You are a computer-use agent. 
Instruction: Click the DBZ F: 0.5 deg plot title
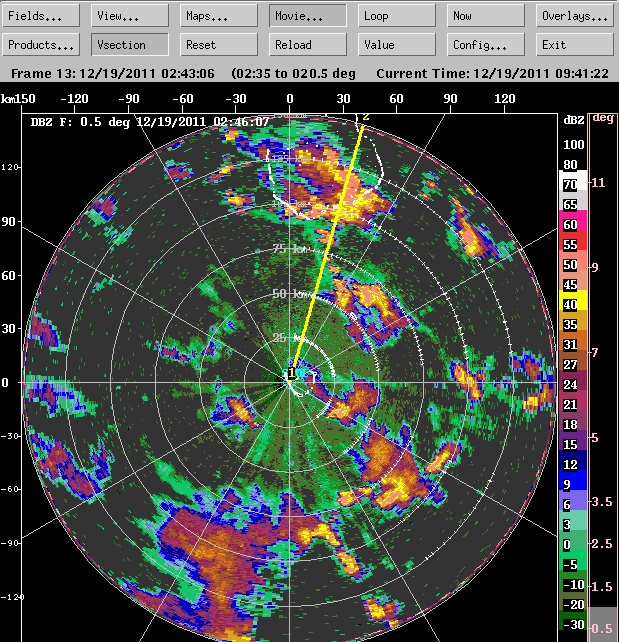150,122
